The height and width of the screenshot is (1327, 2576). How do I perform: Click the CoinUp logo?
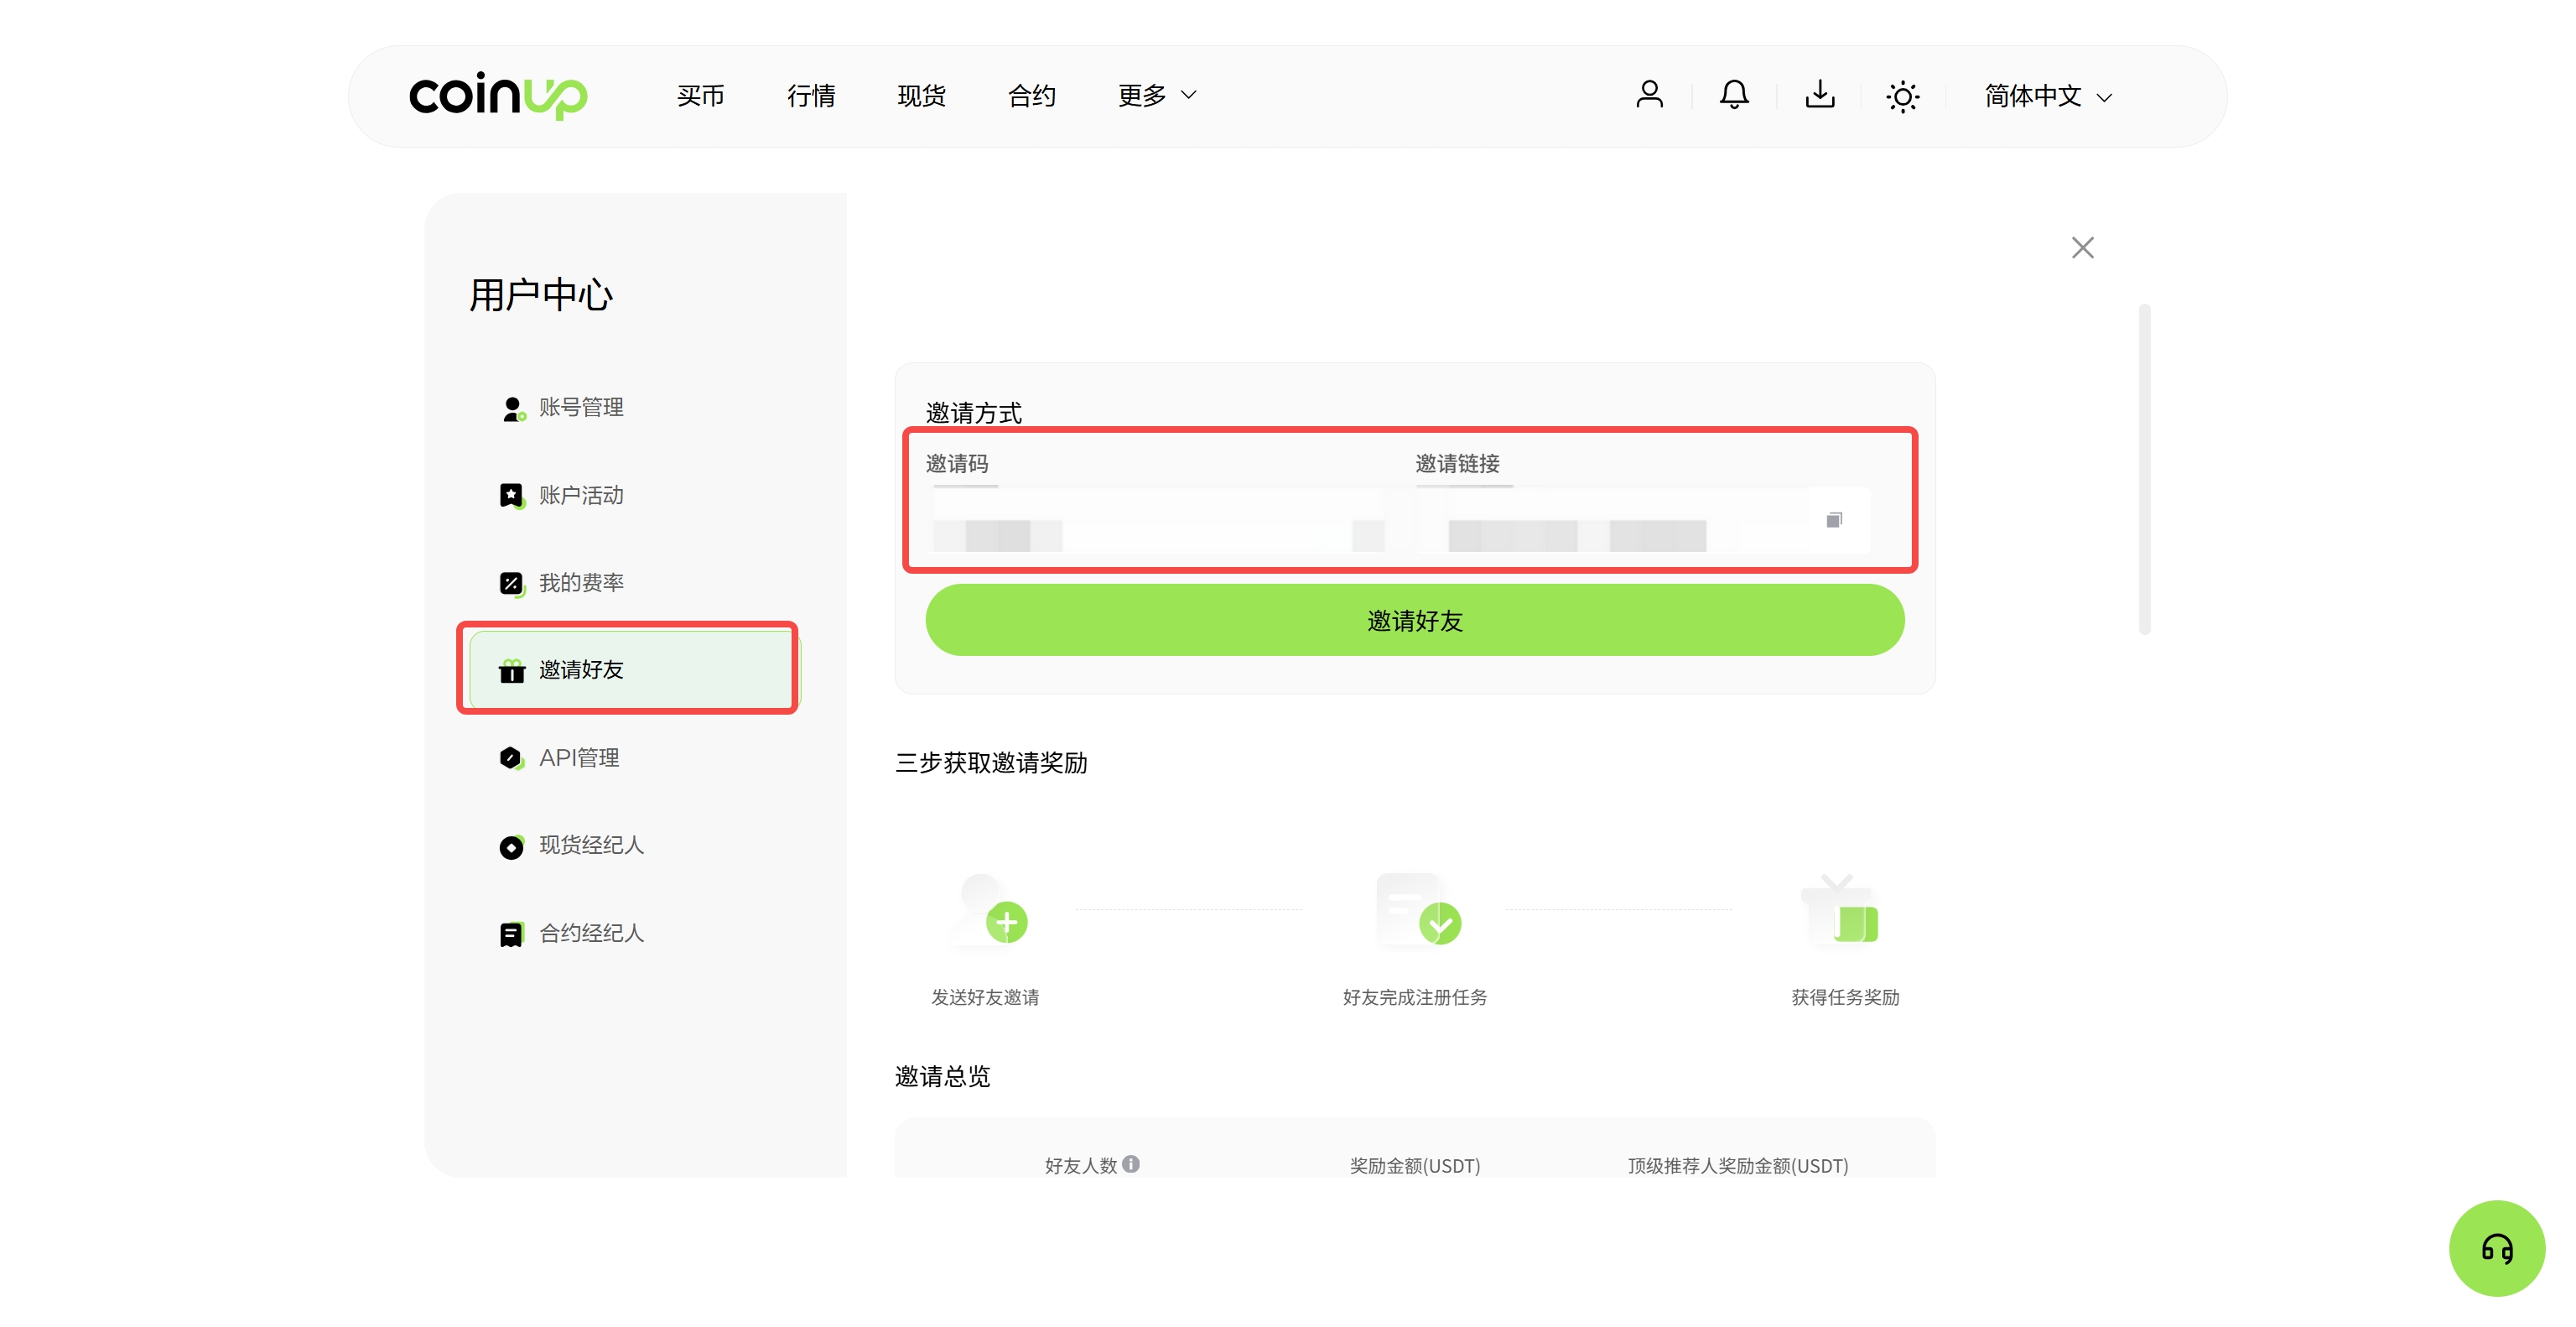498,96
